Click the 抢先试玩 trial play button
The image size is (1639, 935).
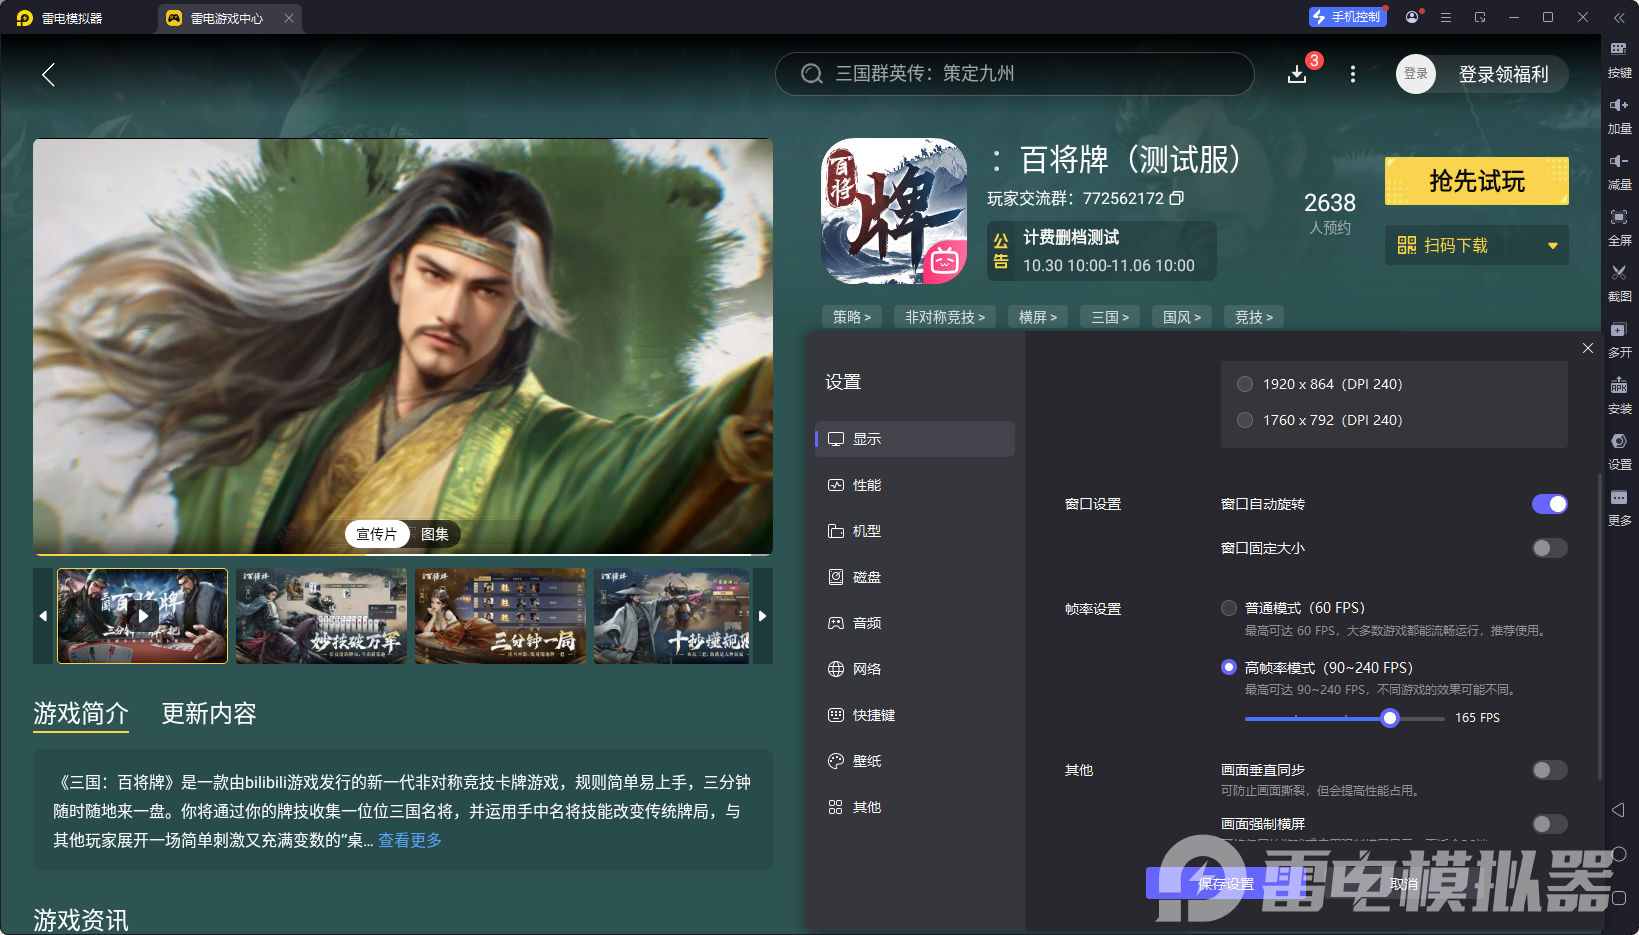pyautogui.click(x=1476, y=181)
